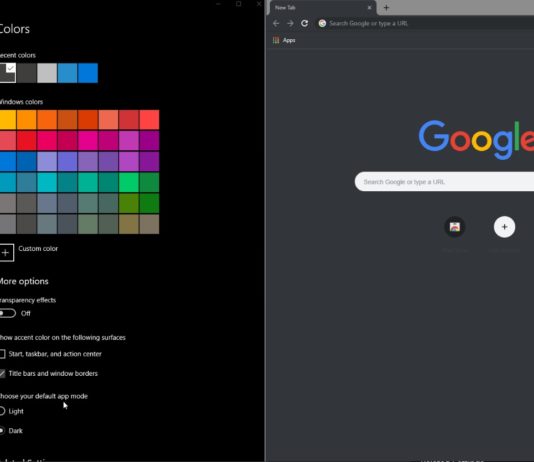
Task: Click the Custom color label
Action: (x=38, y=249)
